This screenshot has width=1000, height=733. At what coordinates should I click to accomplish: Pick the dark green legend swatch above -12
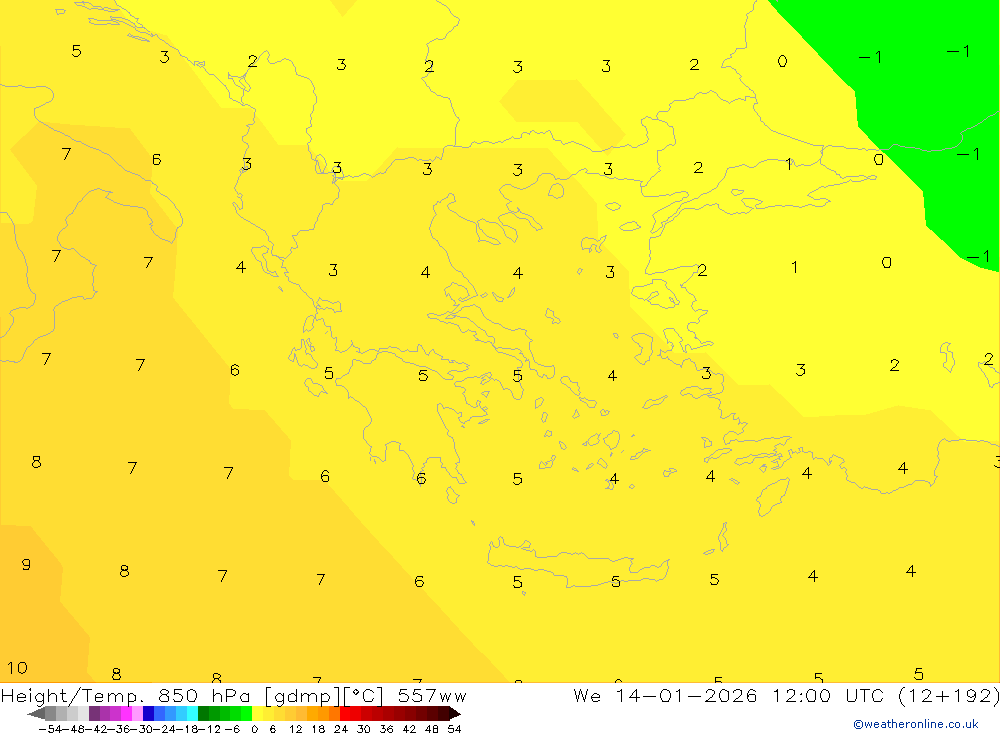(203, 714)
